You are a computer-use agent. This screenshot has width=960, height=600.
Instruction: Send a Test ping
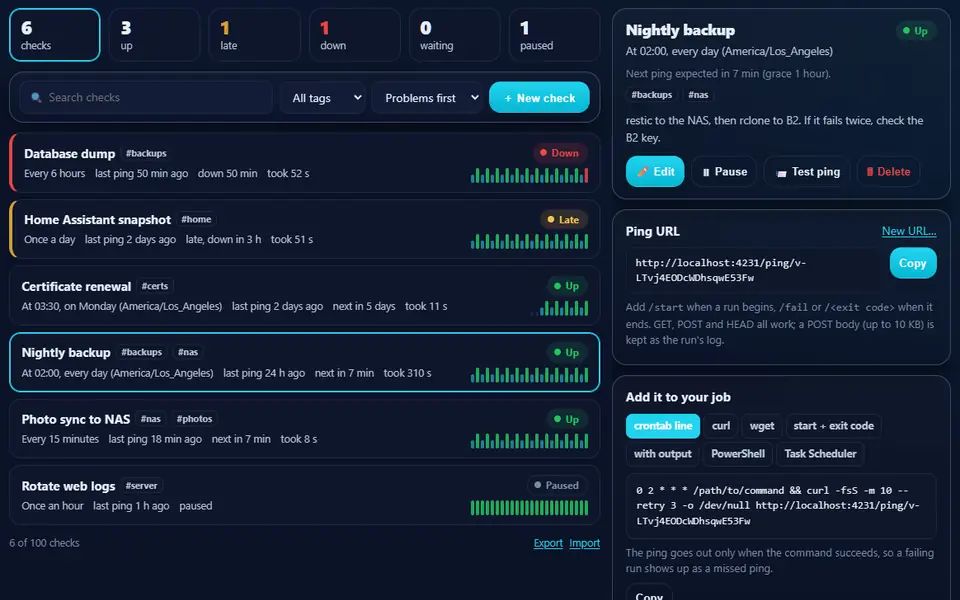[x=808, y=172]
